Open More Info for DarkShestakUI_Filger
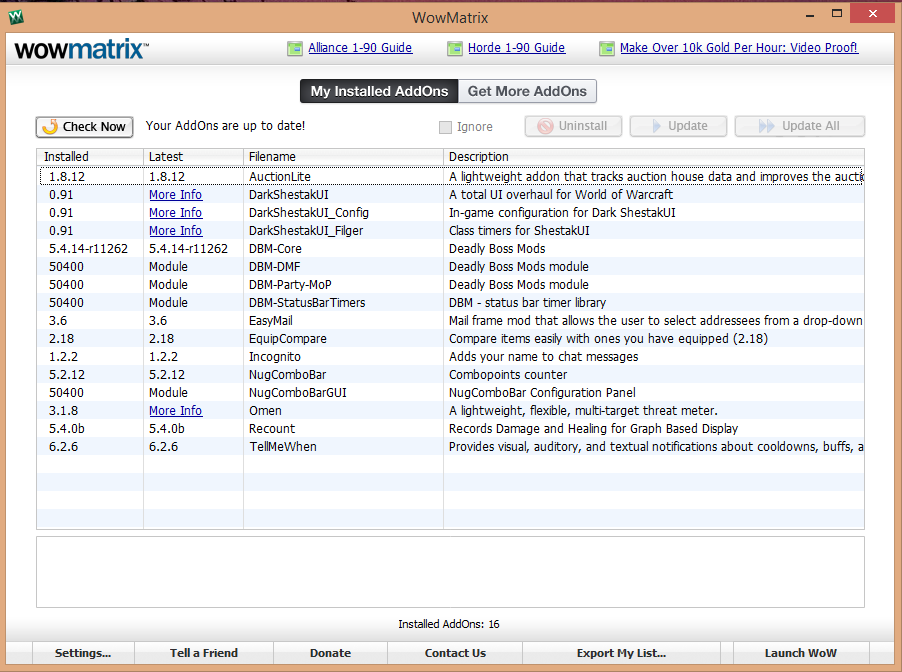 [x=175, y=231]
